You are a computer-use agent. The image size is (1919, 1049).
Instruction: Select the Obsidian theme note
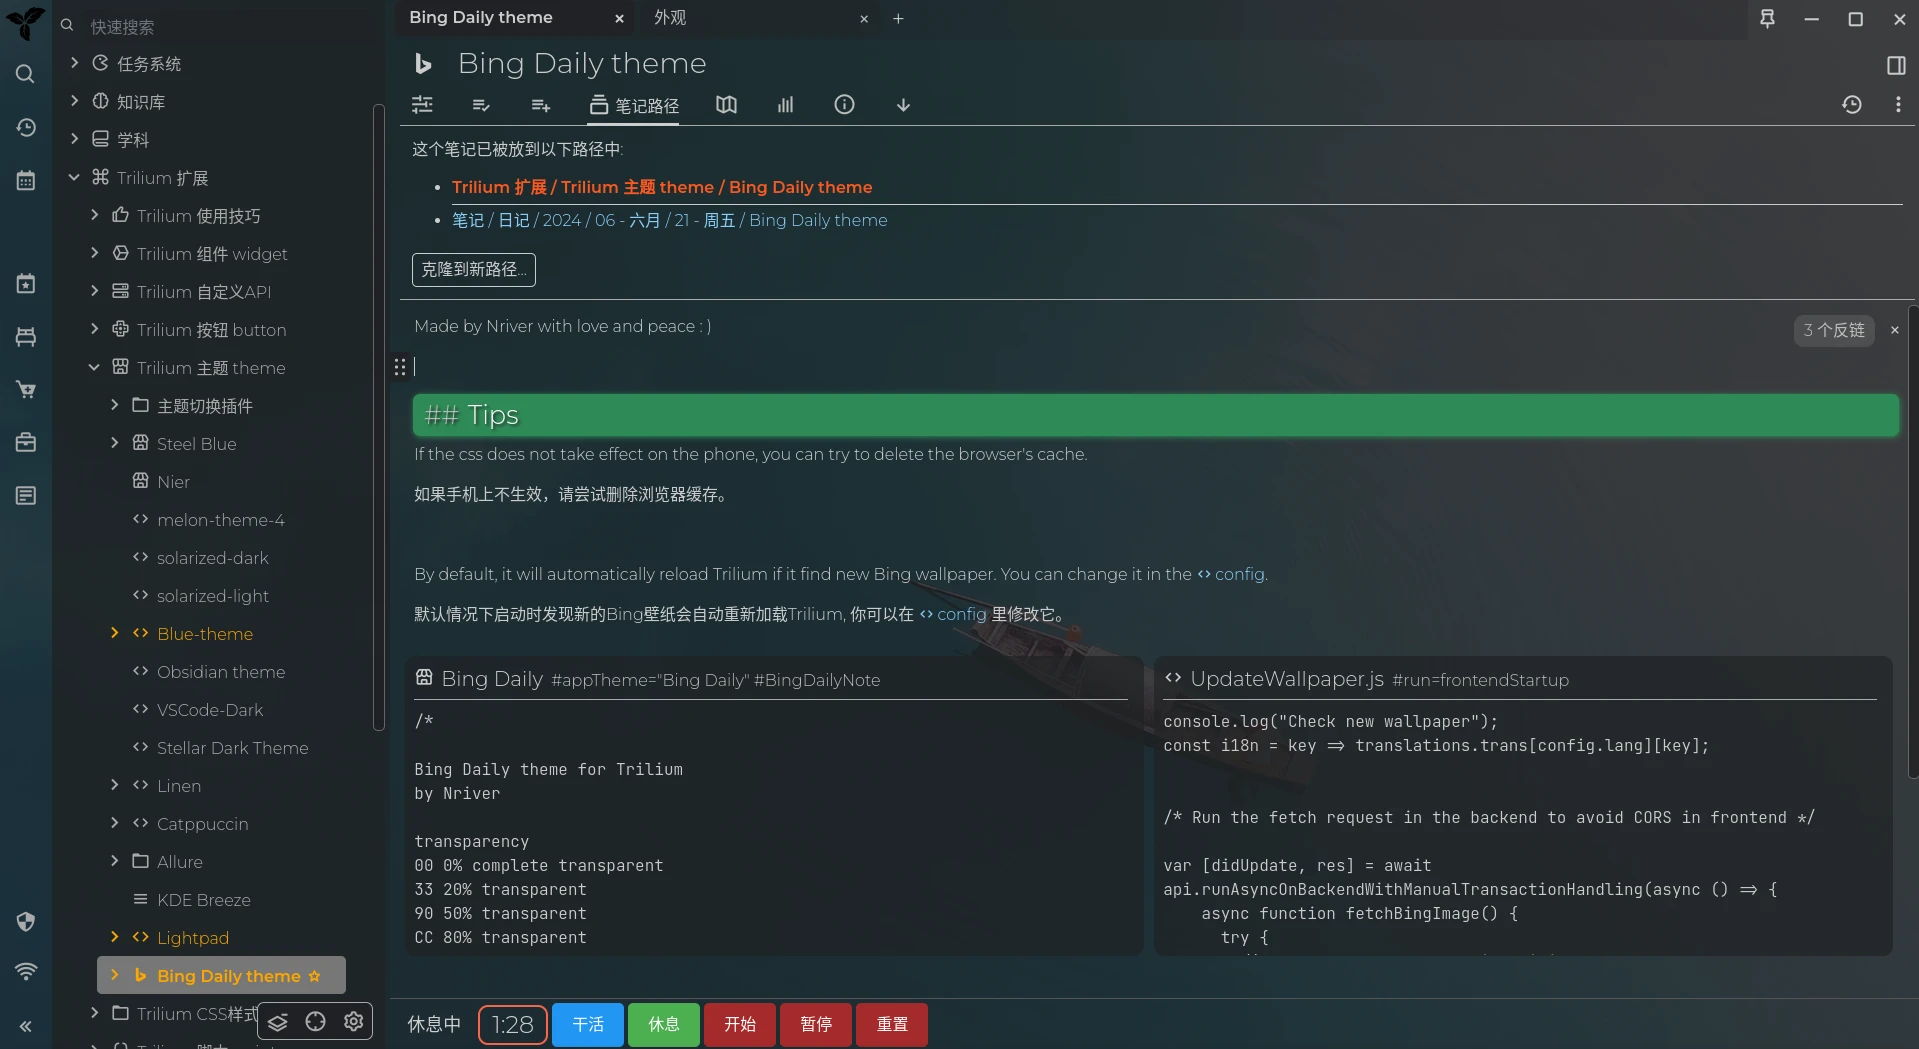221,671
